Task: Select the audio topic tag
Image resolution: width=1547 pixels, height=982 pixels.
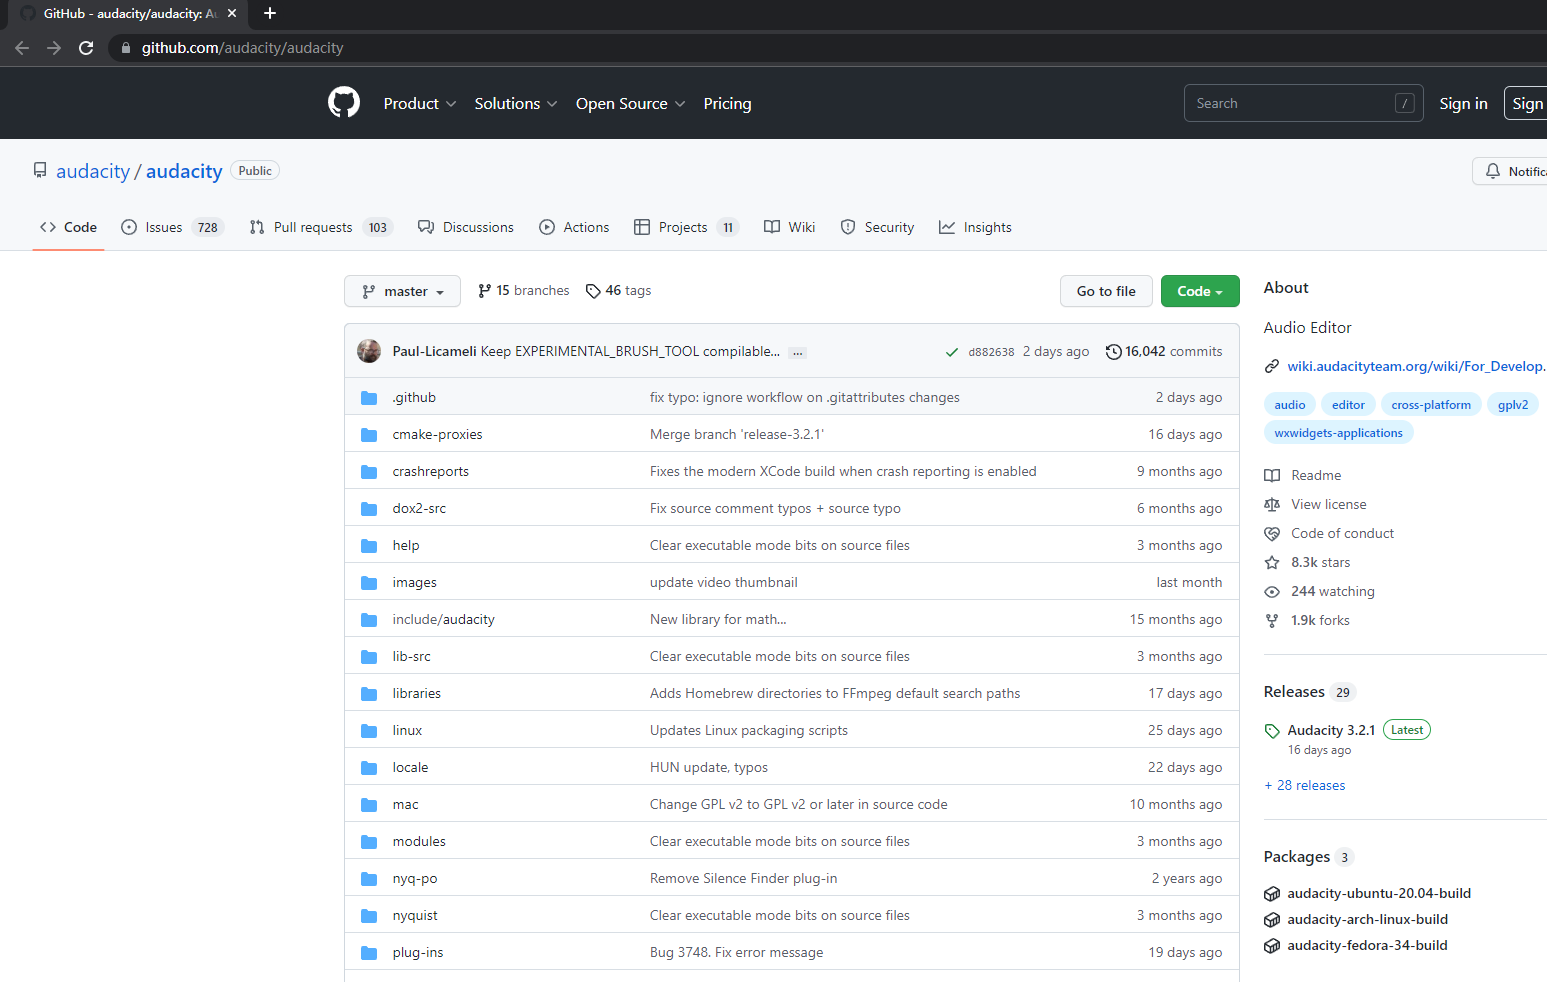Action: point(1290,405)
